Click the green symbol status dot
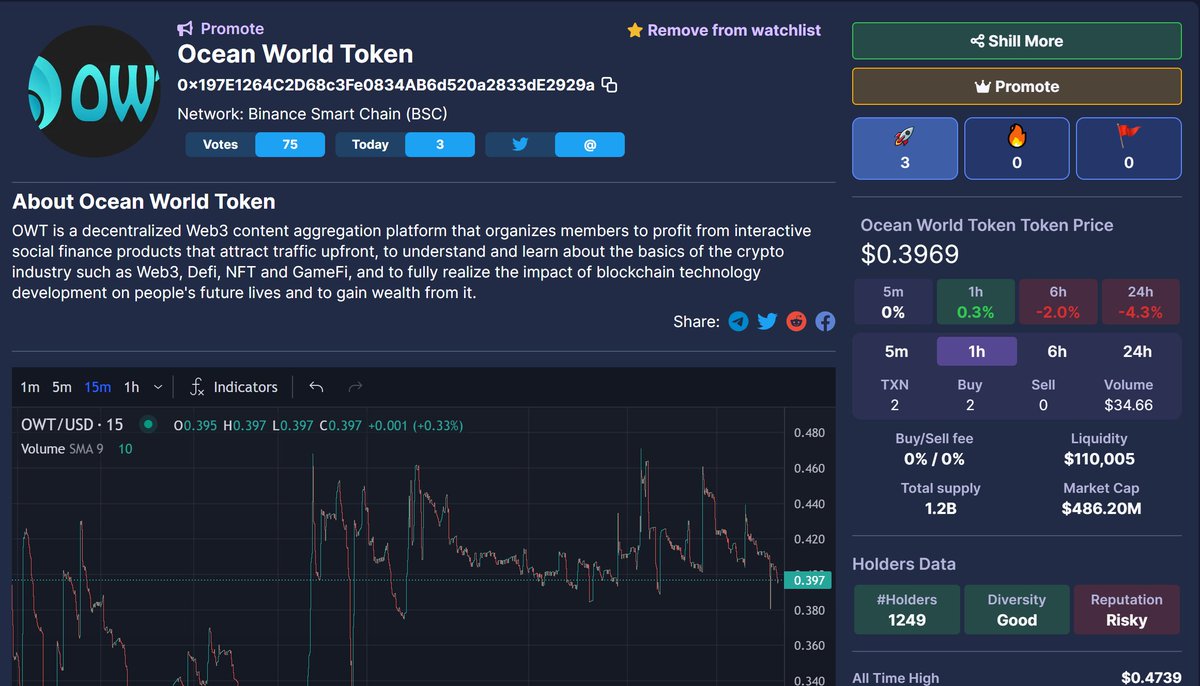Image resolution: width=1200 pixels, height=686 pixels. (148, 424)
